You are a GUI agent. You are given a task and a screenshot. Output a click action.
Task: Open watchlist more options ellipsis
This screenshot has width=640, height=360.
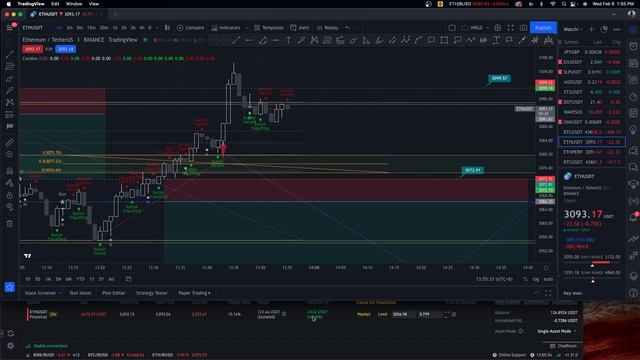click(x=617, y=29)
